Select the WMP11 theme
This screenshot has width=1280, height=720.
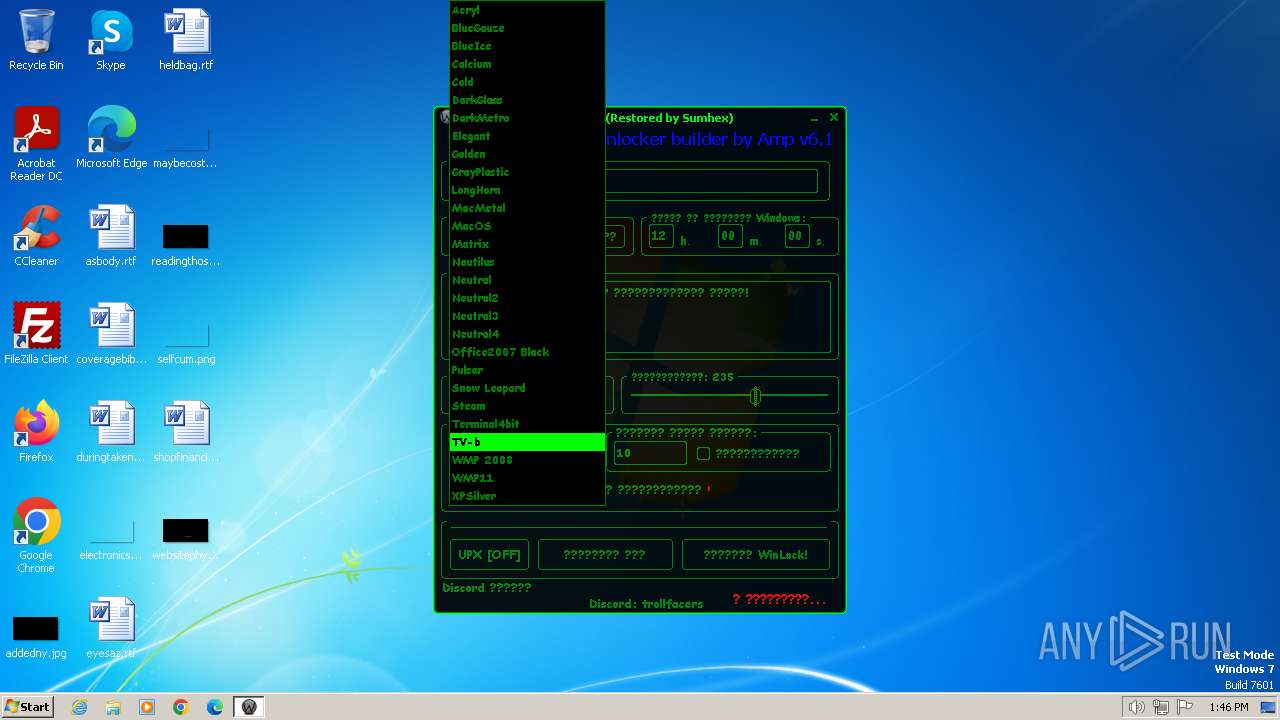[x=527, y=478]
